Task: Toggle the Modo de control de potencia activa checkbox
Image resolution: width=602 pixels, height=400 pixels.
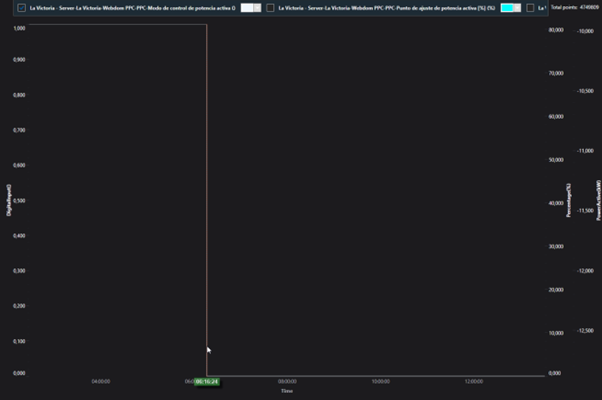Action: point(22,8)
